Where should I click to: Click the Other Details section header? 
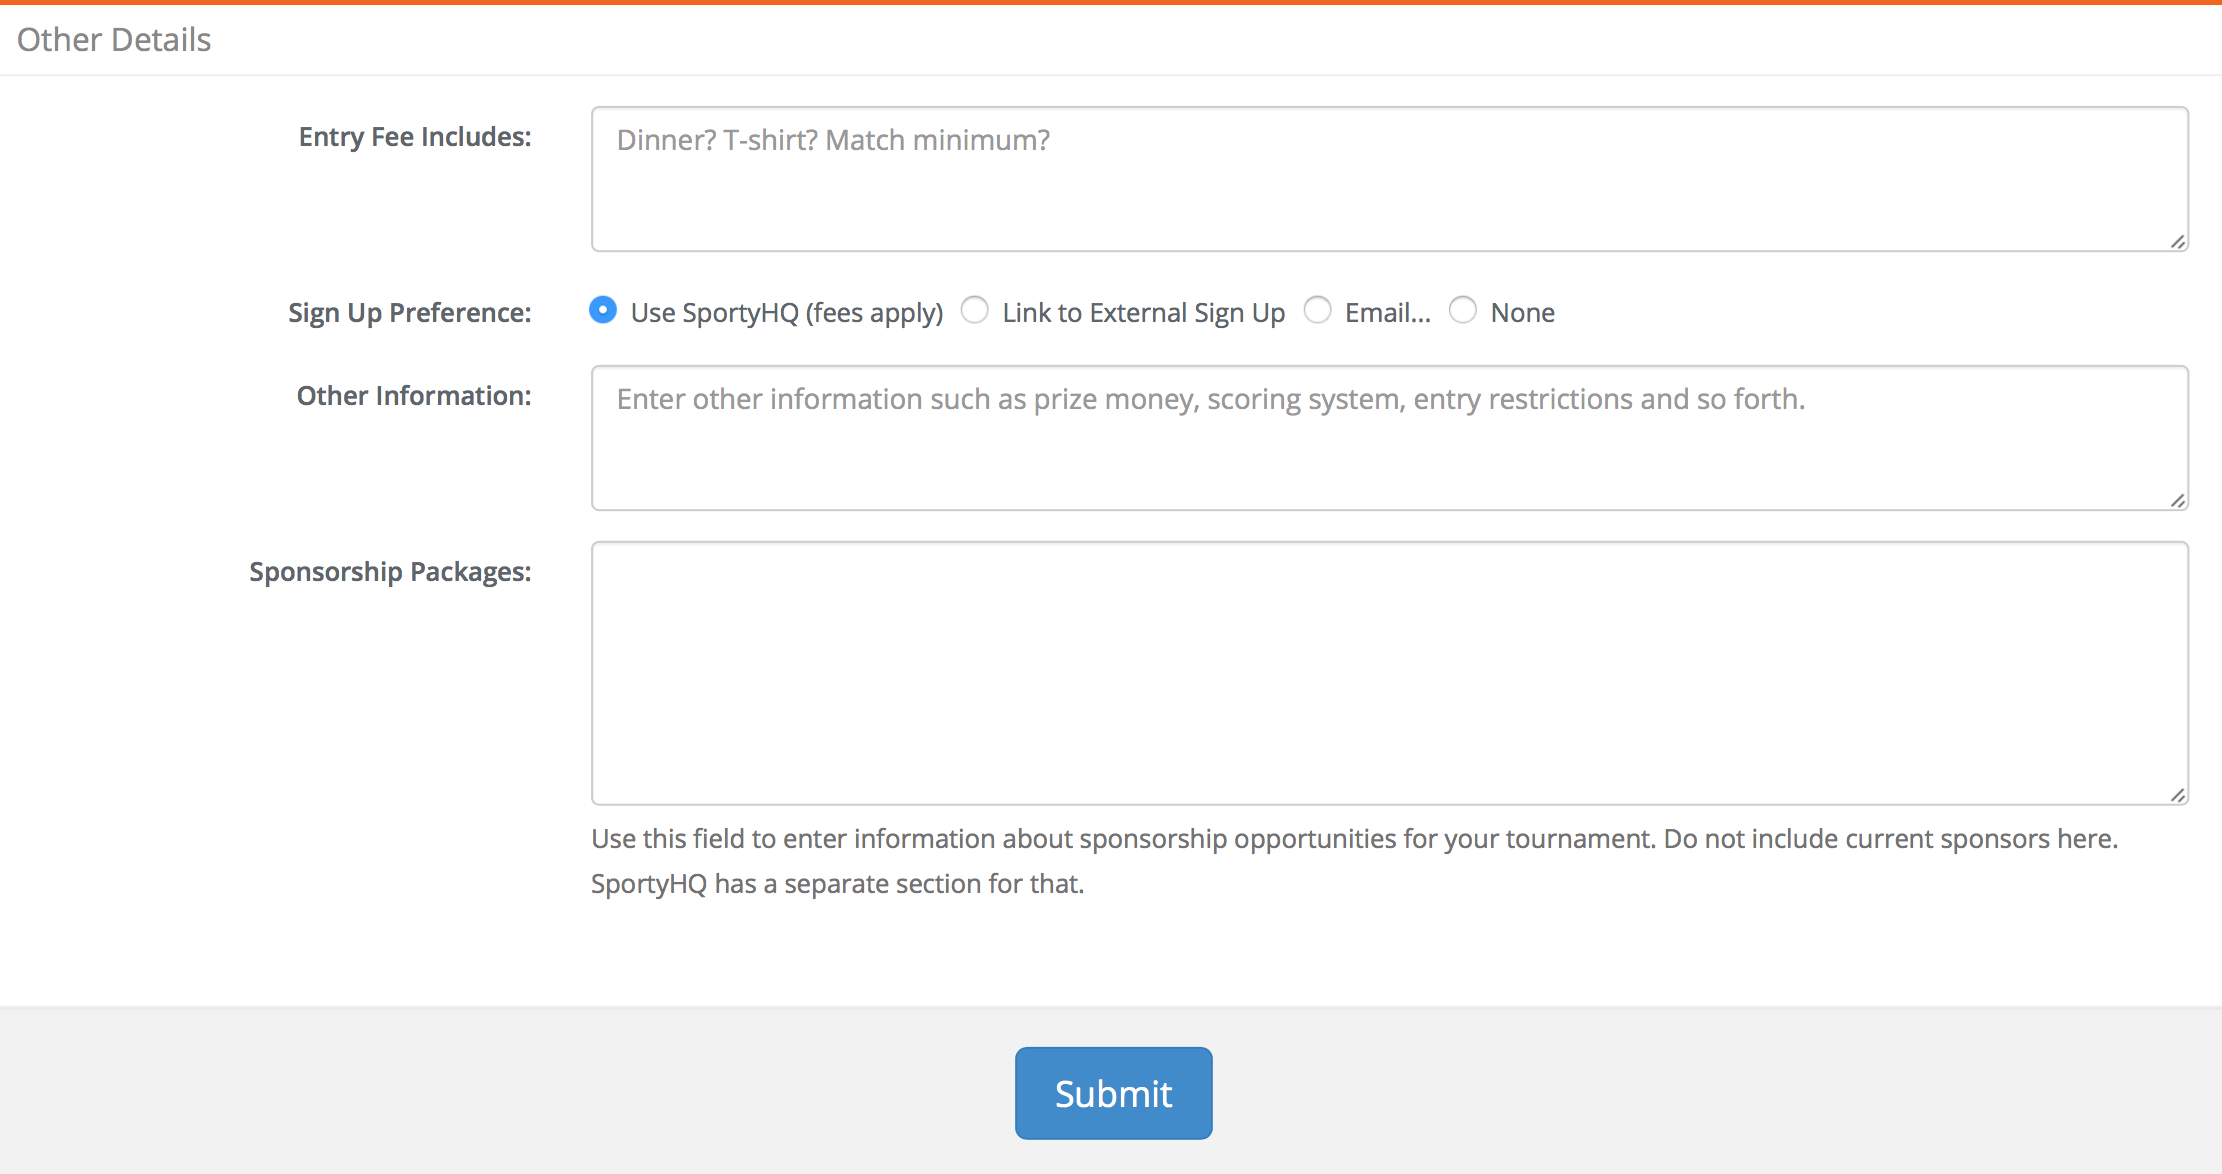(x=114, y=39)
